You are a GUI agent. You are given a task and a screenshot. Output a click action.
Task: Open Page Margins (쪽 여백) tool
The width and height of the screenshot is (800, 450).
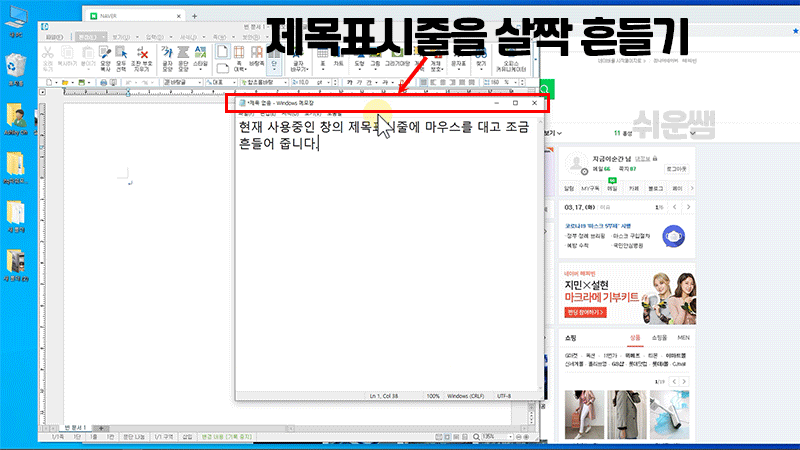pyautogui.click(x=239, y=53)
